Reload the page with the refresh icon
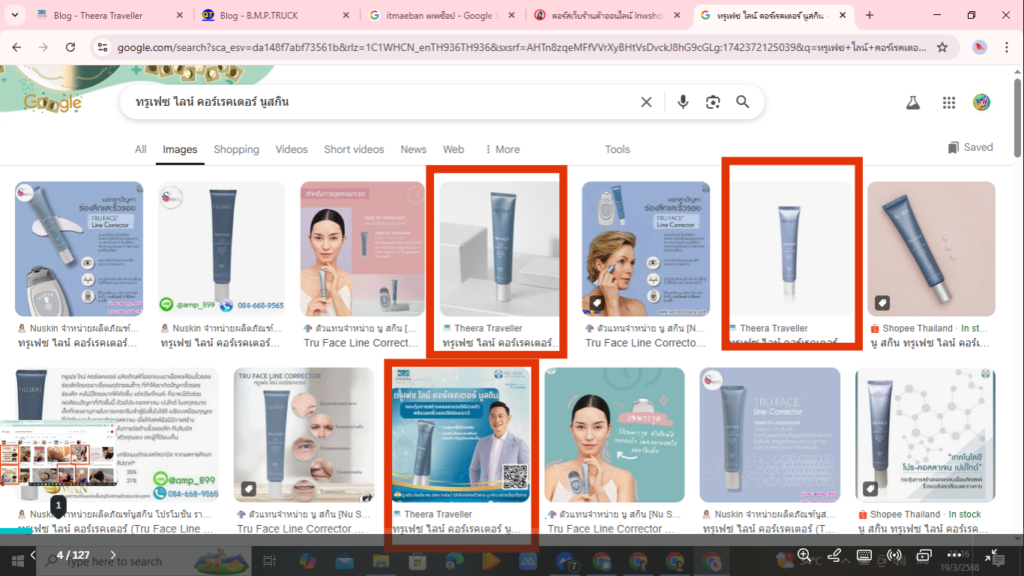Screen dimensions: 1024x576 [69, 46]
